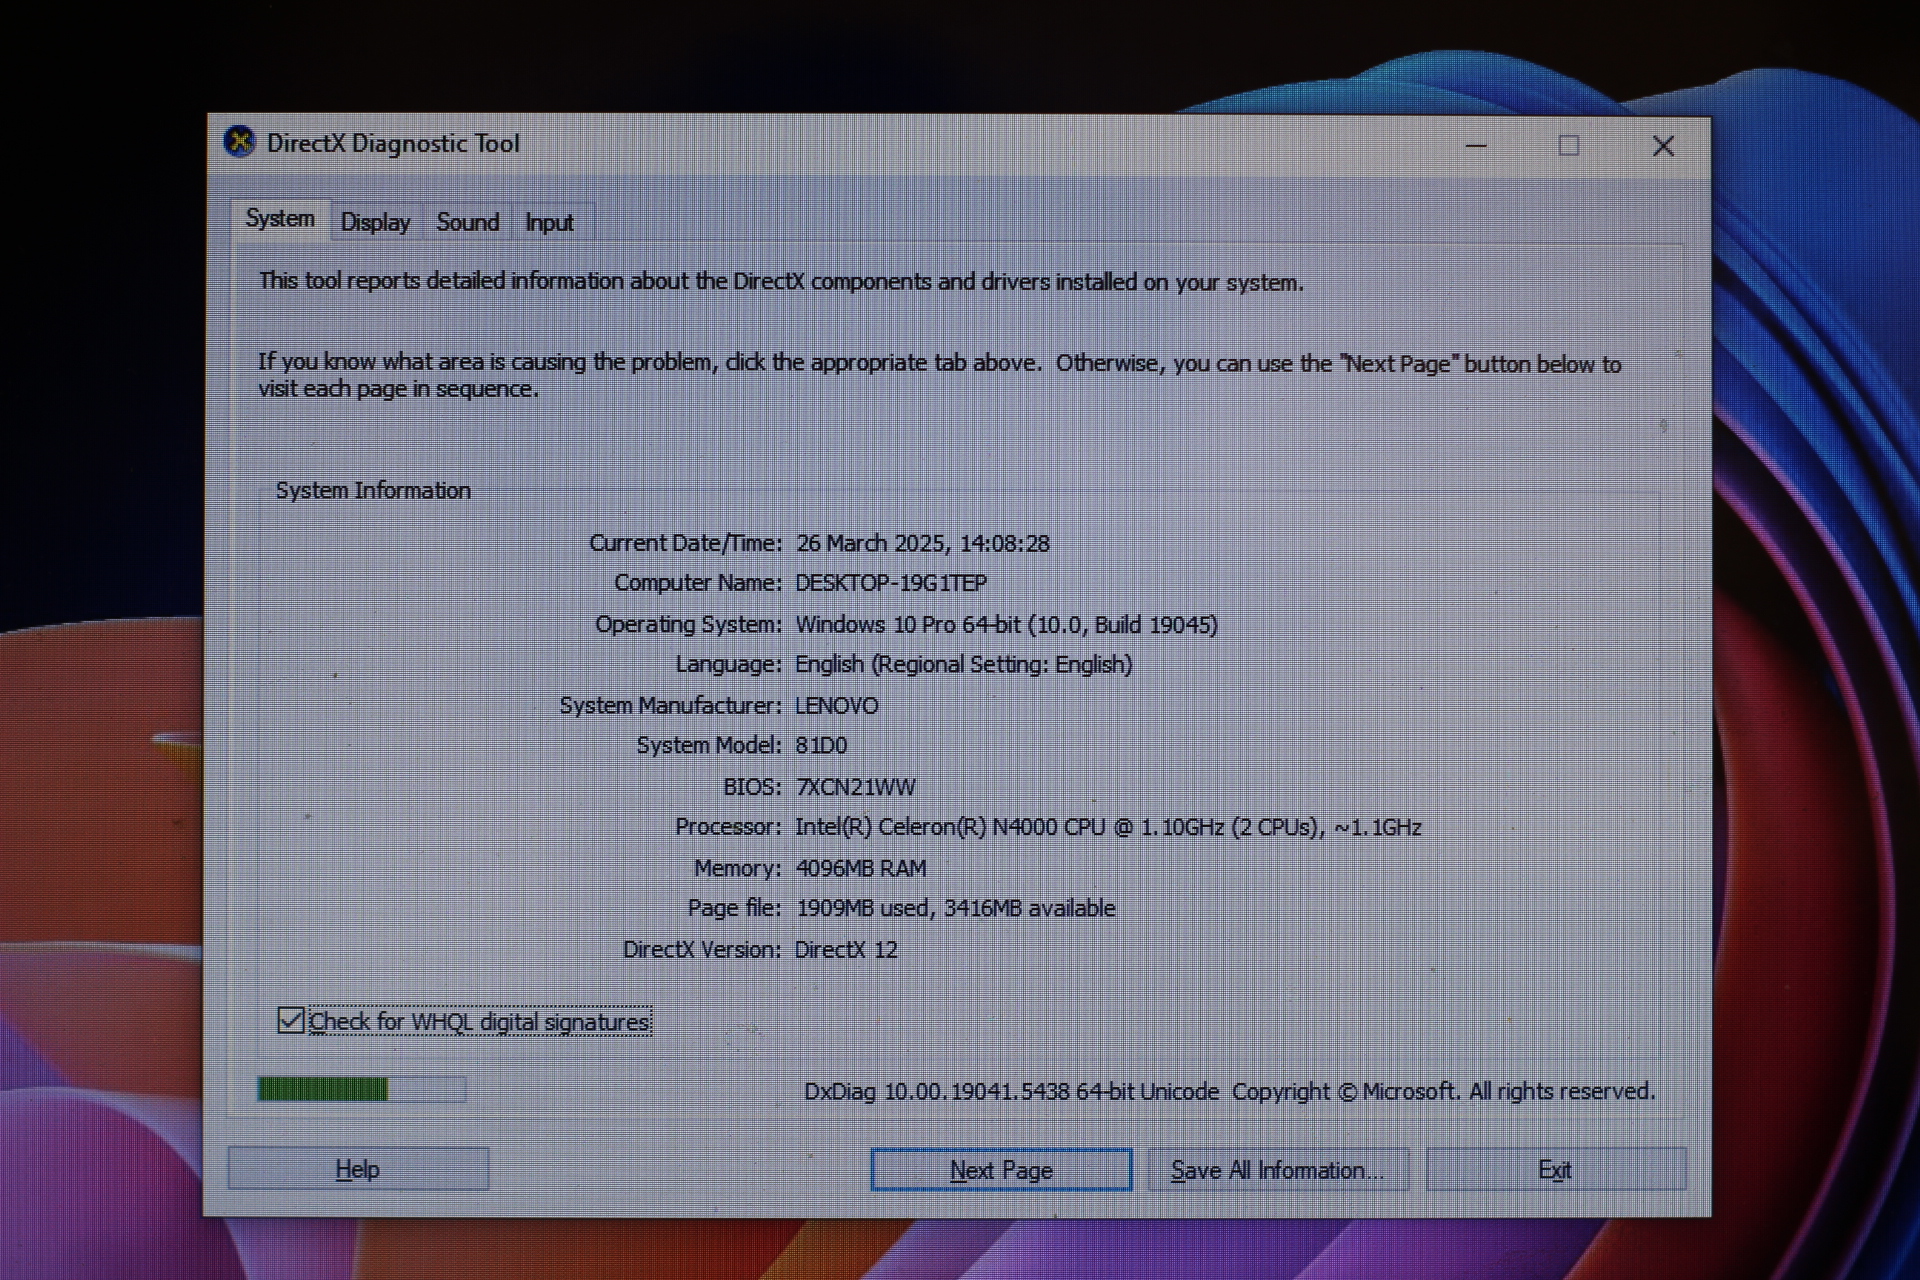
Task: Click the Computer Name value DESKTOP-19G1TEP
Action: (890, 583)
